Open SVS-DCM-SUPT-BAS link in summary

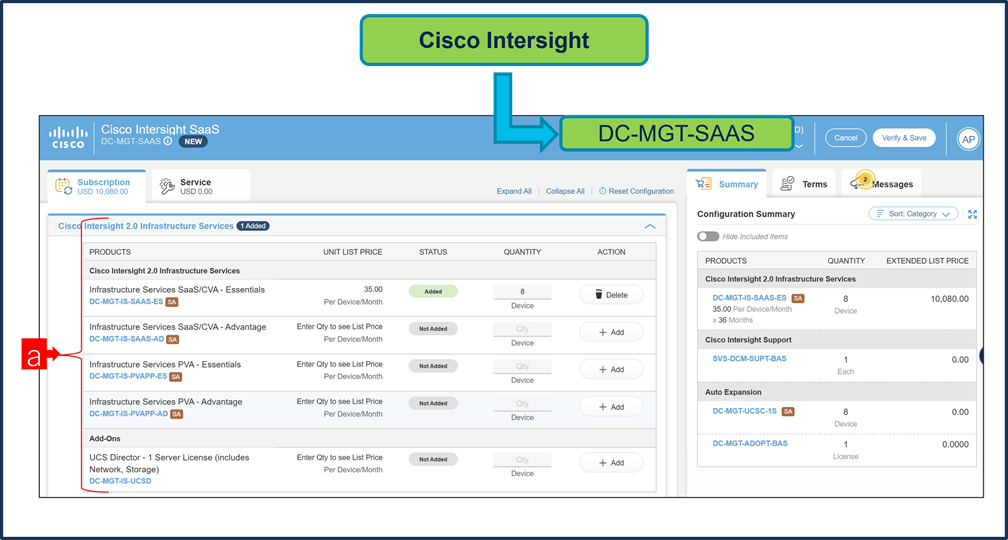(x=749, y=359)
